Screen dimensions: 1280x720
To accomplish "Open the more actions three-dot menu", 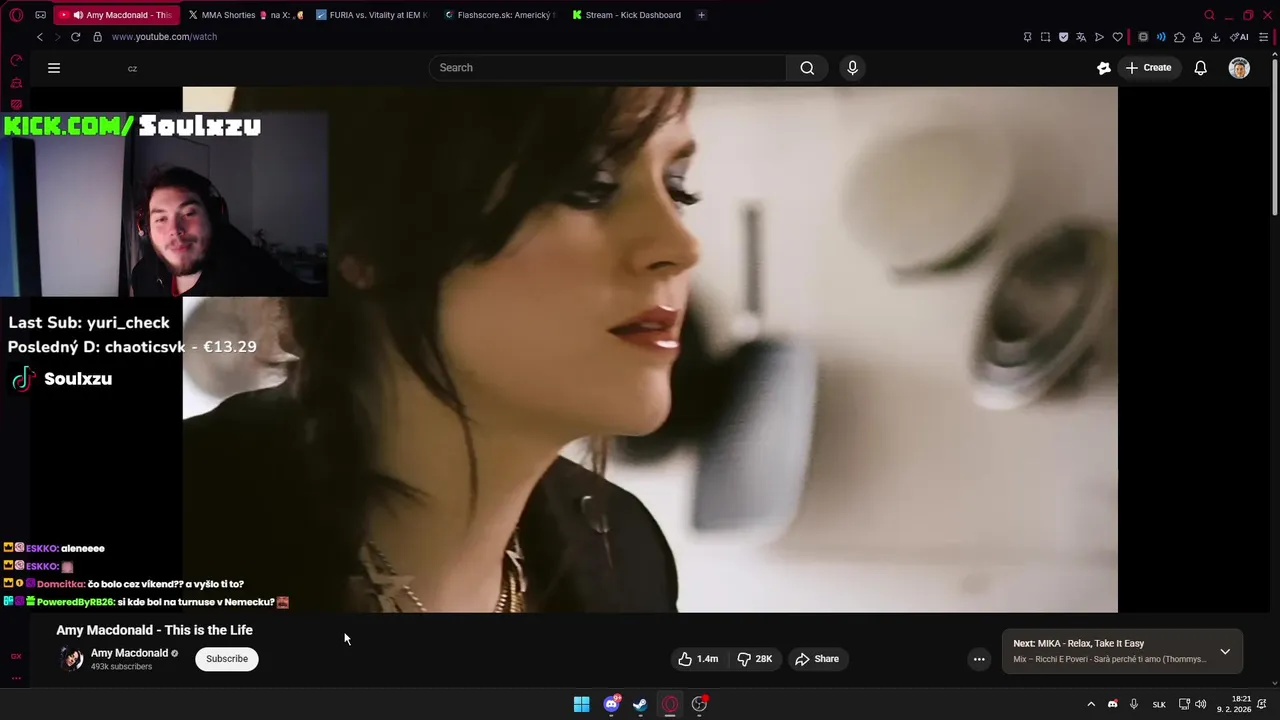I will (x=979, y=659).
